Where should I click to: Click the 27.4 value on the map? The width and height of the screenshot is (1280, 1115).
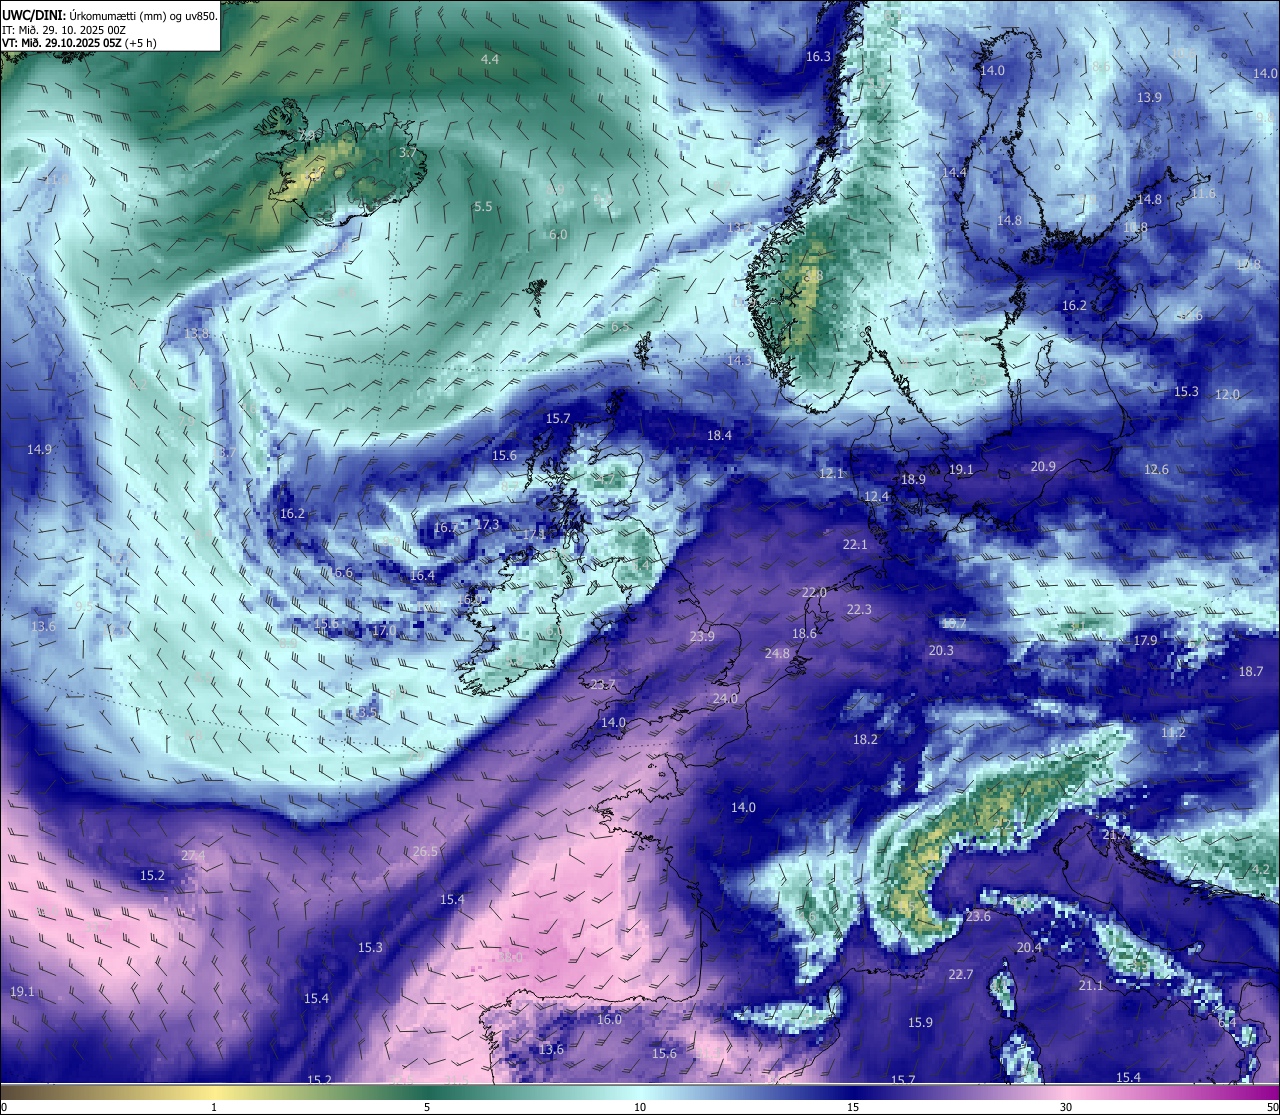(x=193, y=856)
